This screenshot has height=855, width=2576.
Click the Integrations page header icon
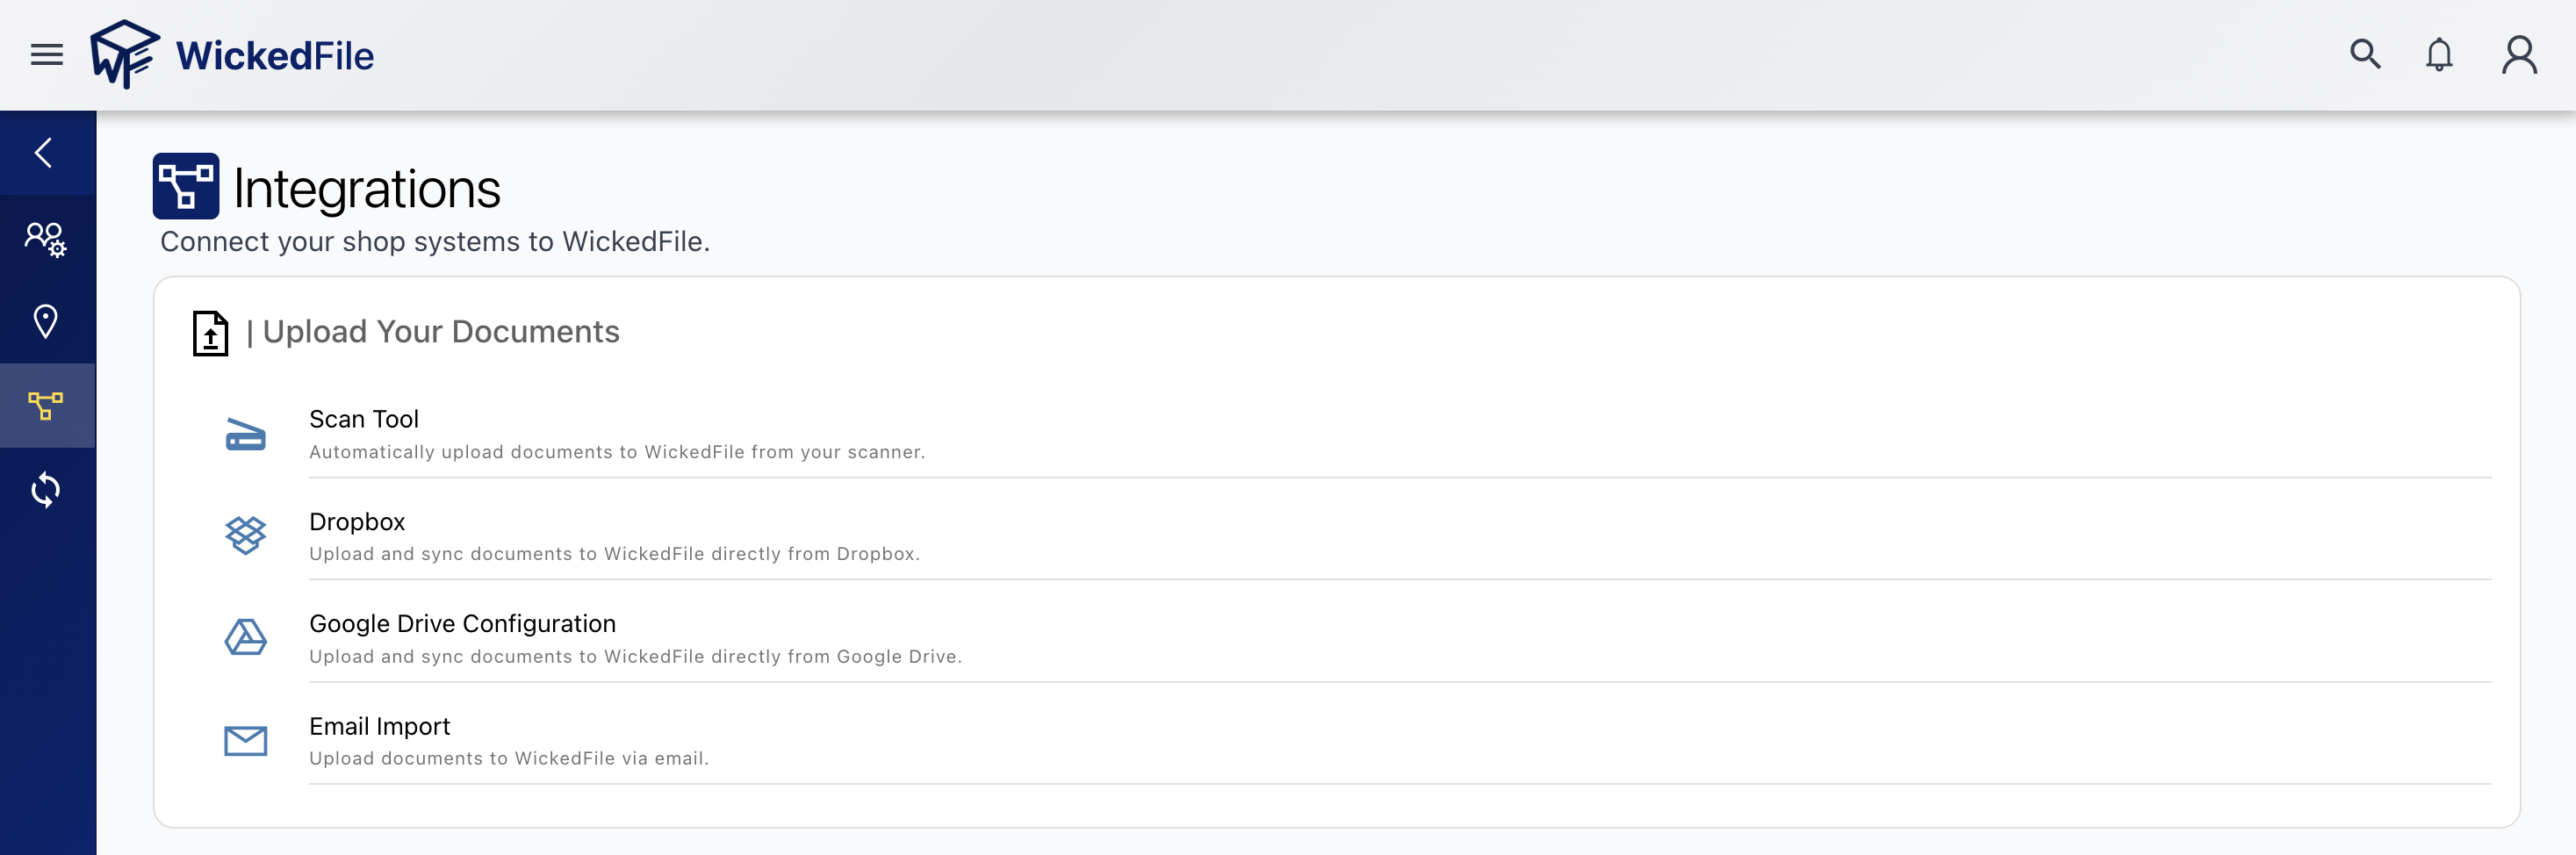(x=185, y=186)
